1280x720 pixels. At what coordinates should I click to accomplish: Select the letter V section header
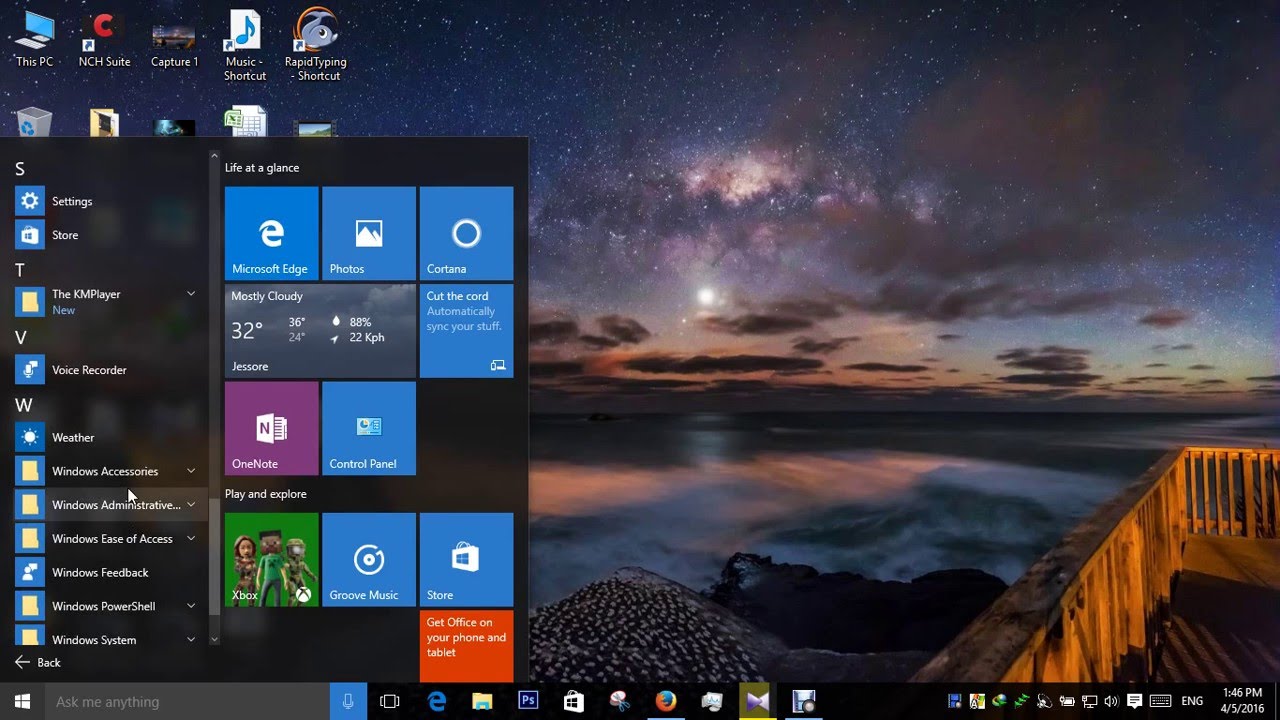pos(20,337)
